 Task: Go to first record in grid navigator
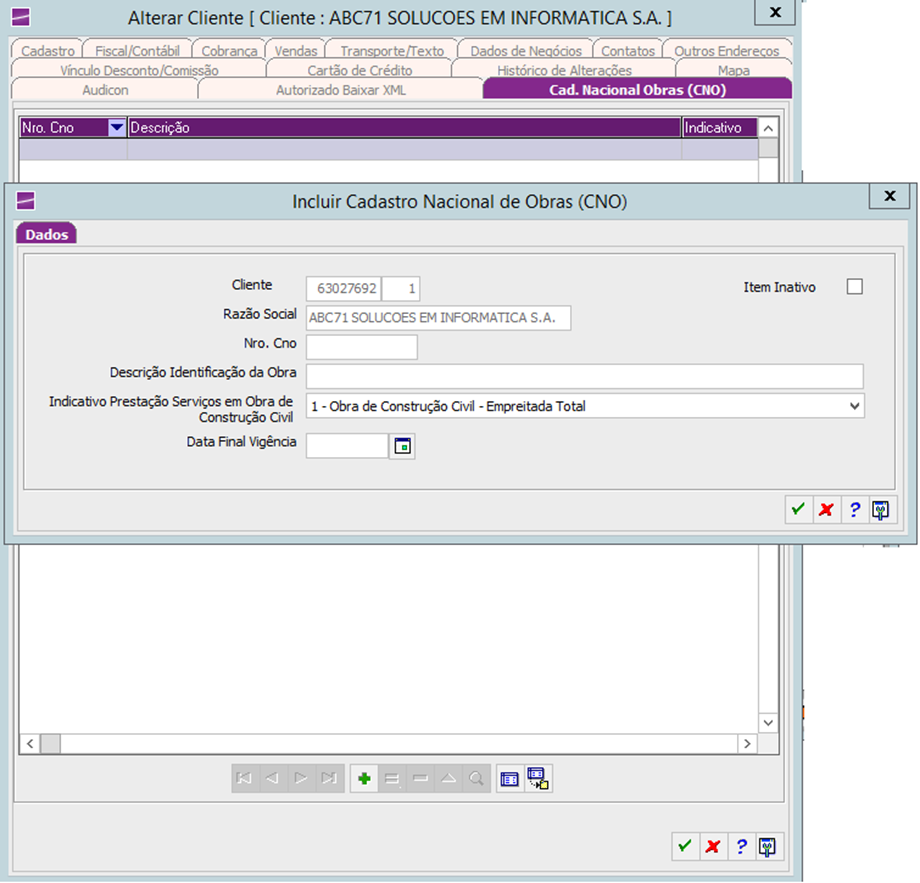244,779
